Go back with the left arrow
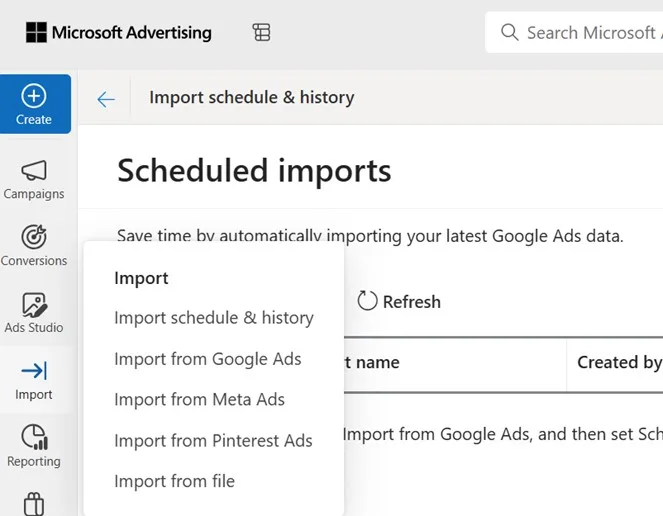 (x=106, y=99)
